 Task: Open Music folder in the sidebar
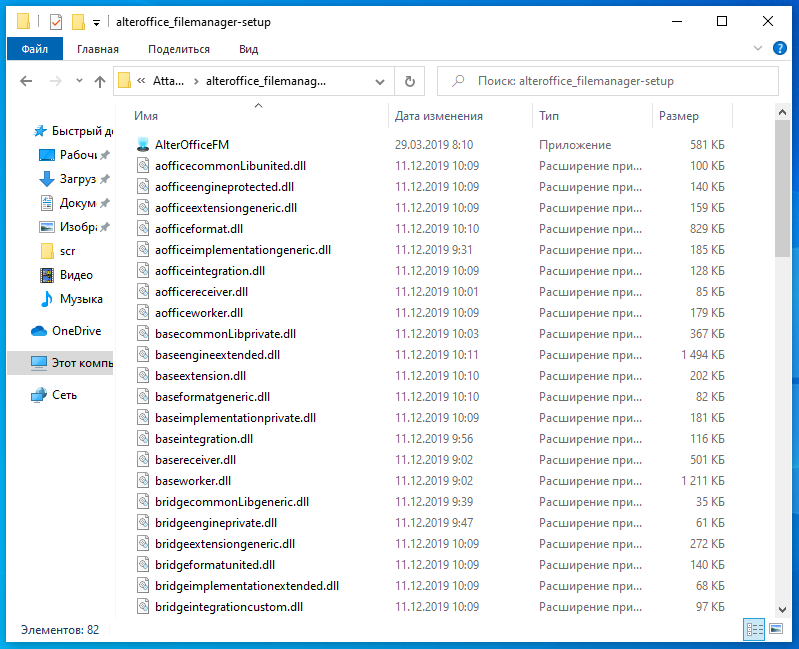pos(71,299)
